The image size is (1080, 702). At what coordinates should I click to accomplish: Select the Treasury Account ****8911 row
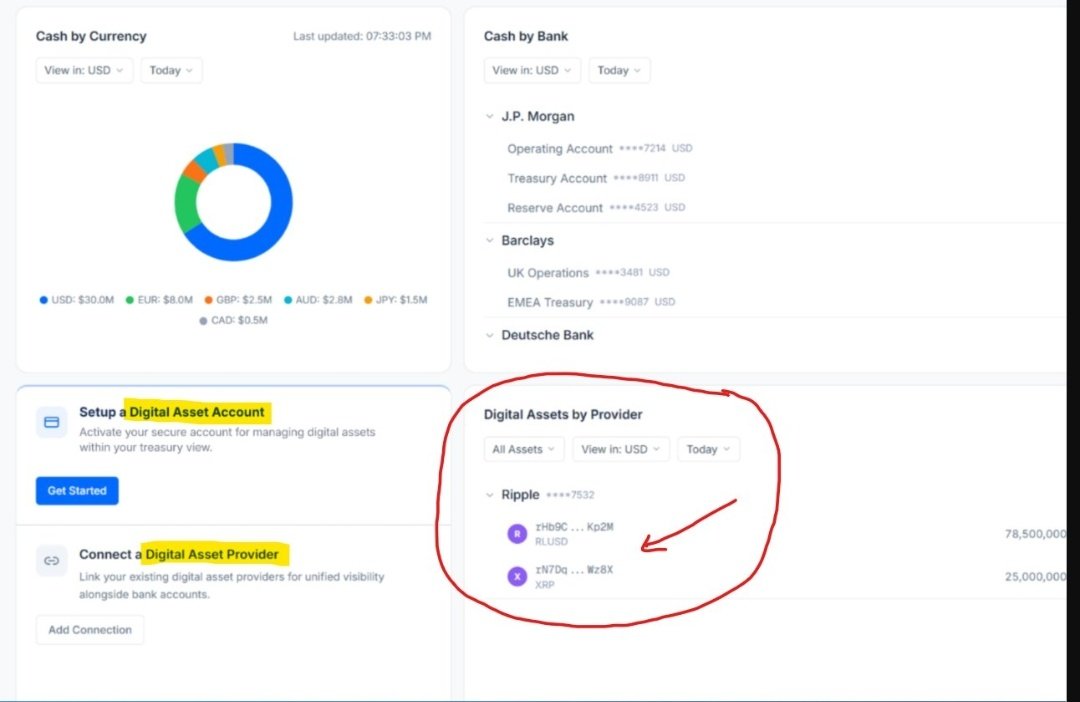click(x=775, y=178)
